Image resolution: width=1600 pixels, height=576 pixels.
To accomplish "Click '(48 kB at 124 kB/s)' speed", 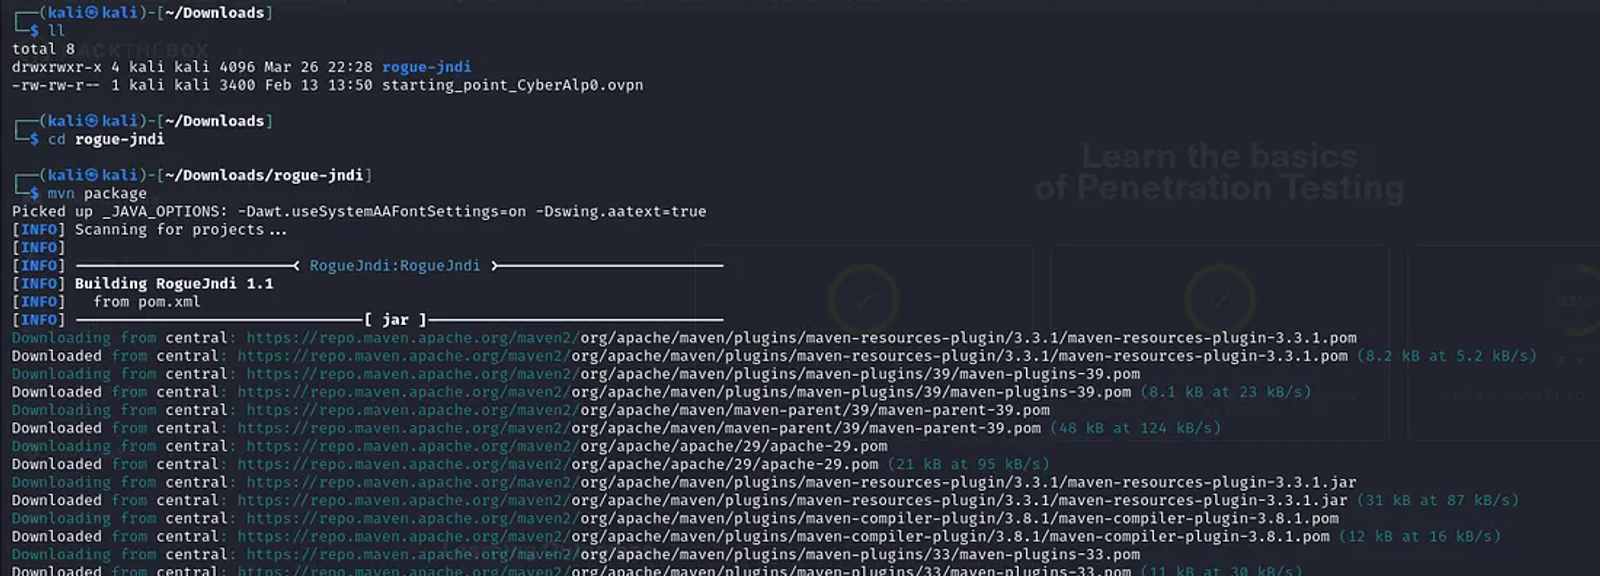I will 1136,428.
